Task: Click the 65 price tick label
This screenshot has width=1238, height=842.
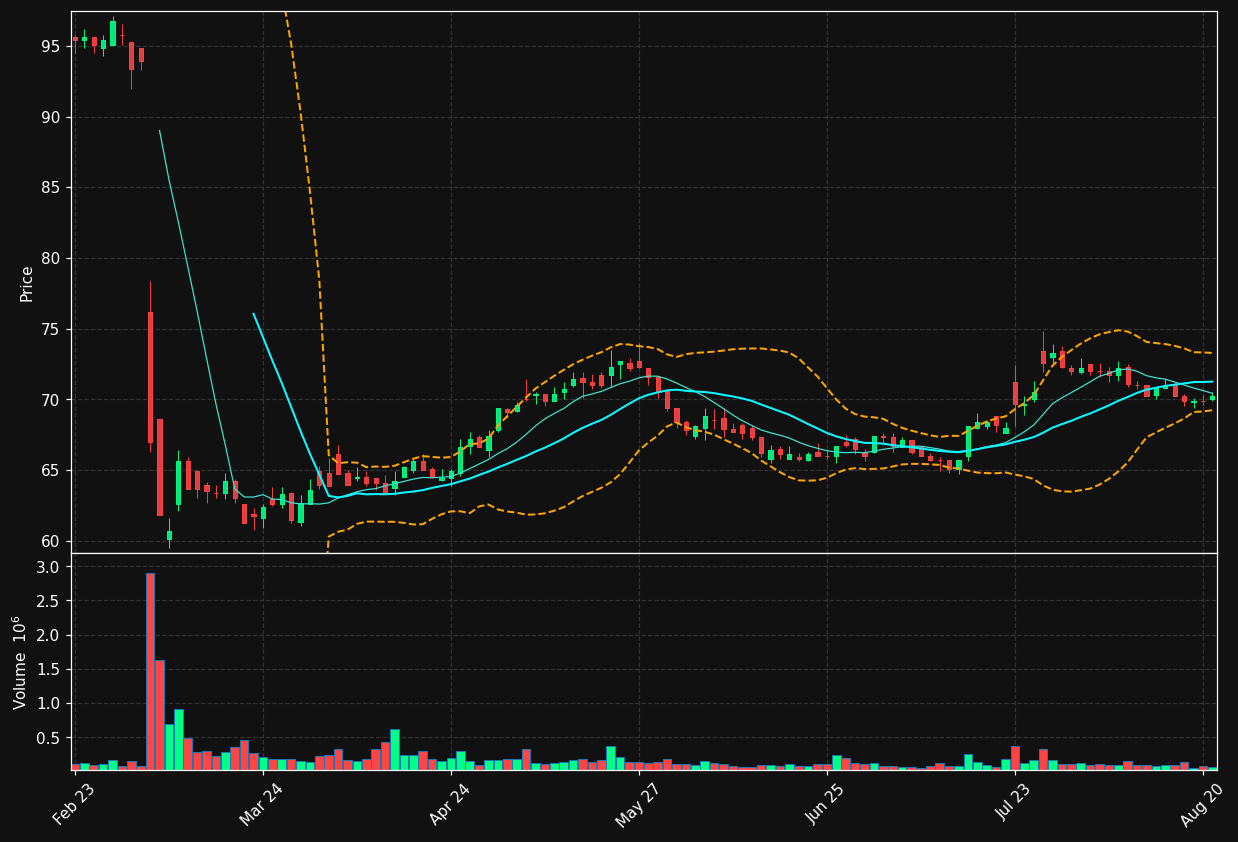Action: click(x=52, y=471)
